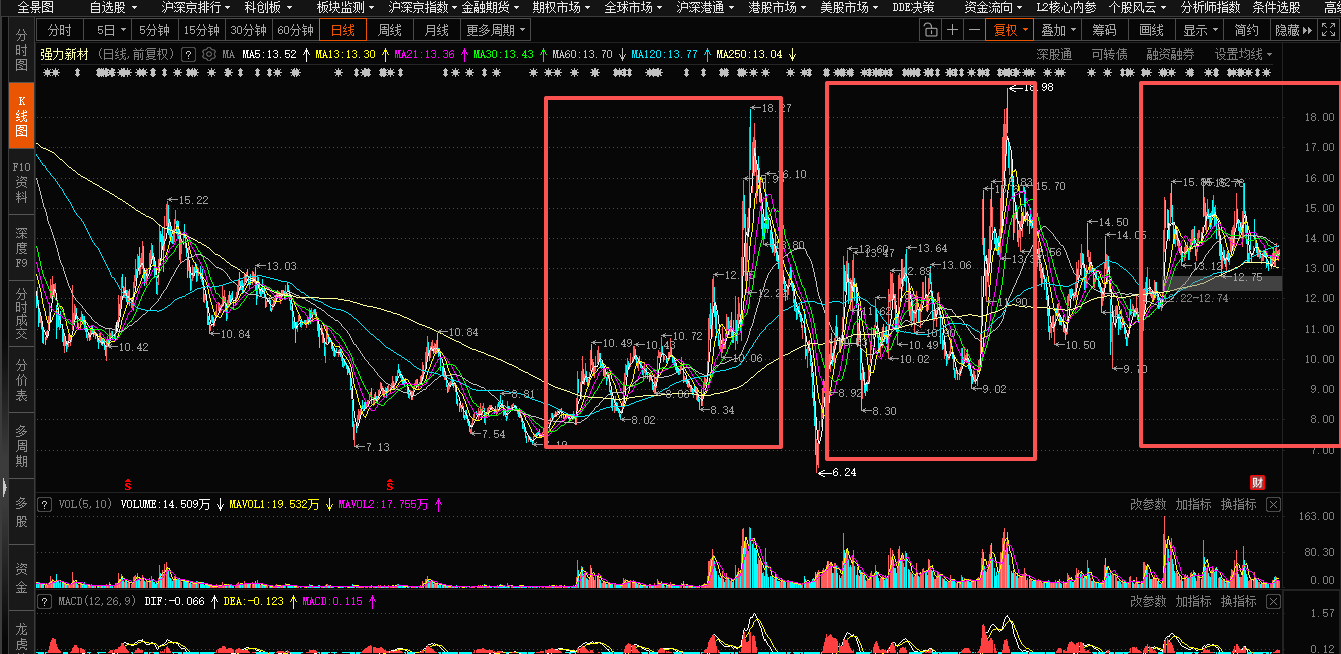Toggle the 简约 simple mode
Image resolution: width=1341 pixels, height=654 pixels.
1247,30
